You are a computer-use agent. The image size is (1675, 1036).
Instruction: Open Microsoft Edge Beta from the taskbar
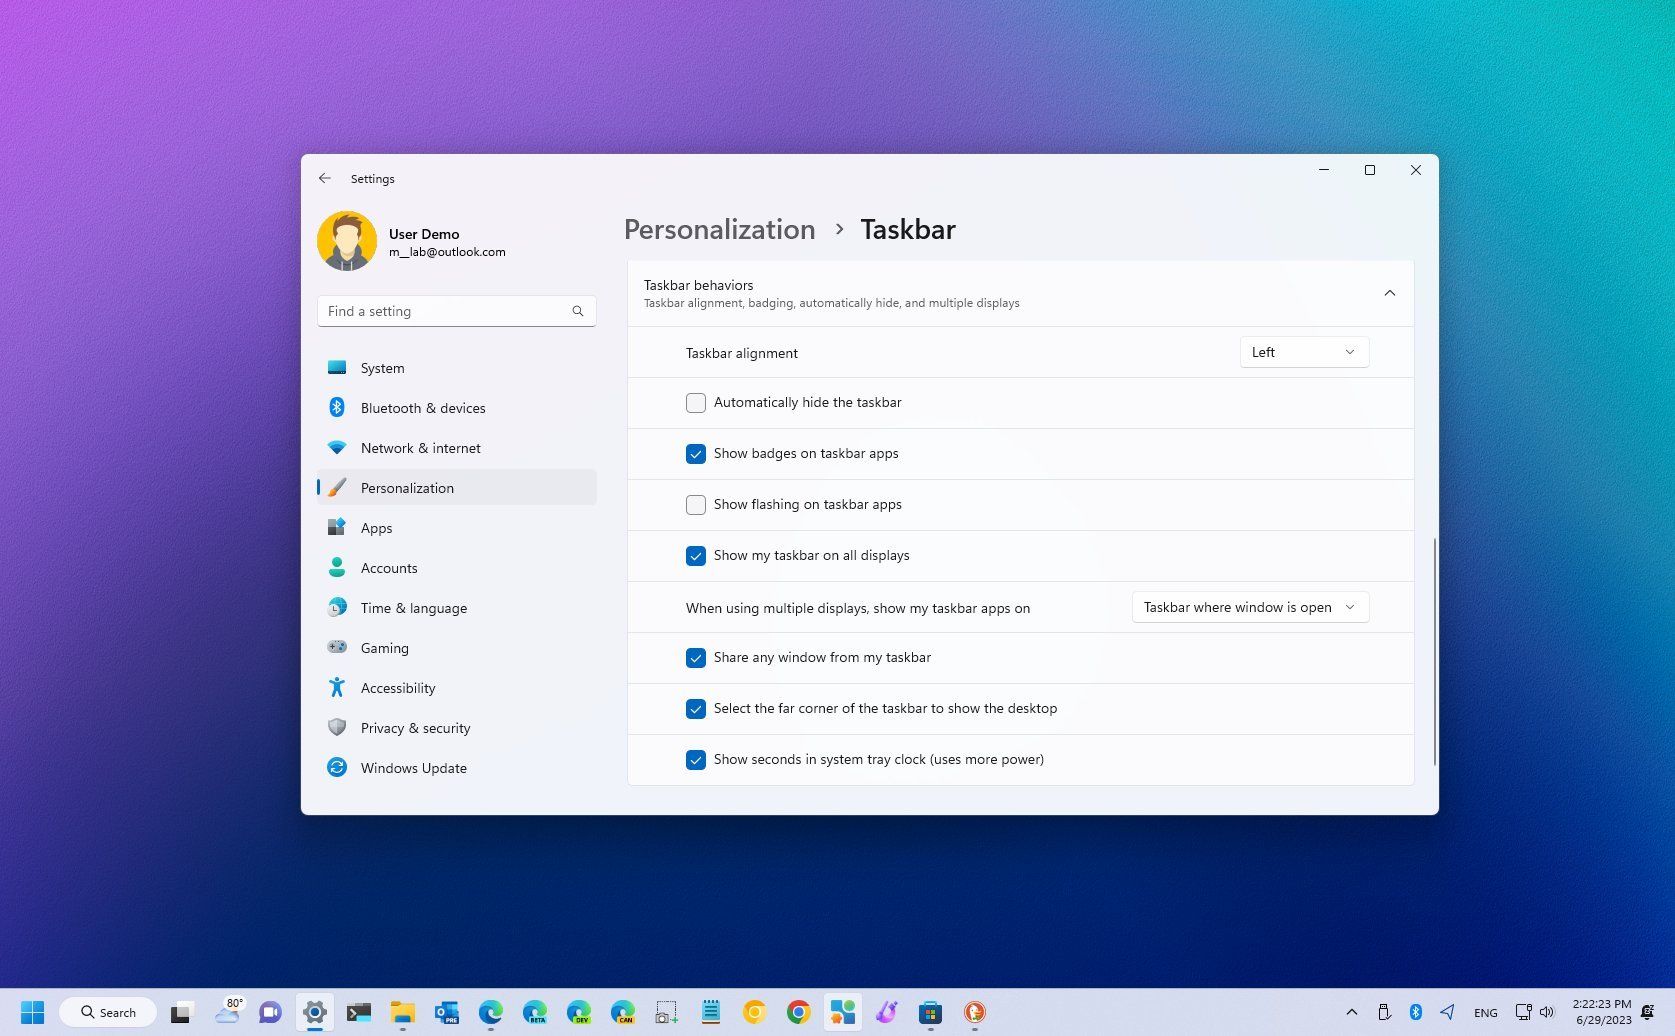pos(536,1012)
